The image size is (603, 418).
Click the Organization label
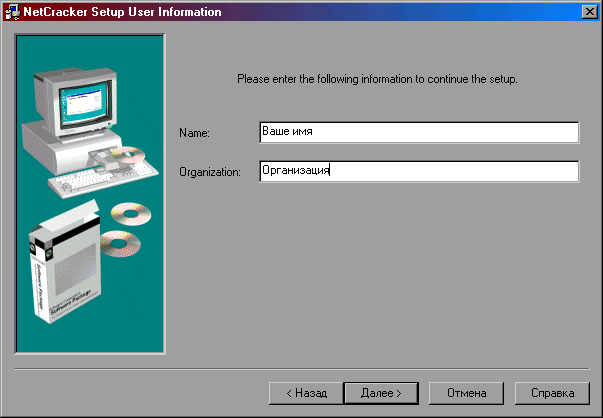pyautogui.click(x=210, y=172)
